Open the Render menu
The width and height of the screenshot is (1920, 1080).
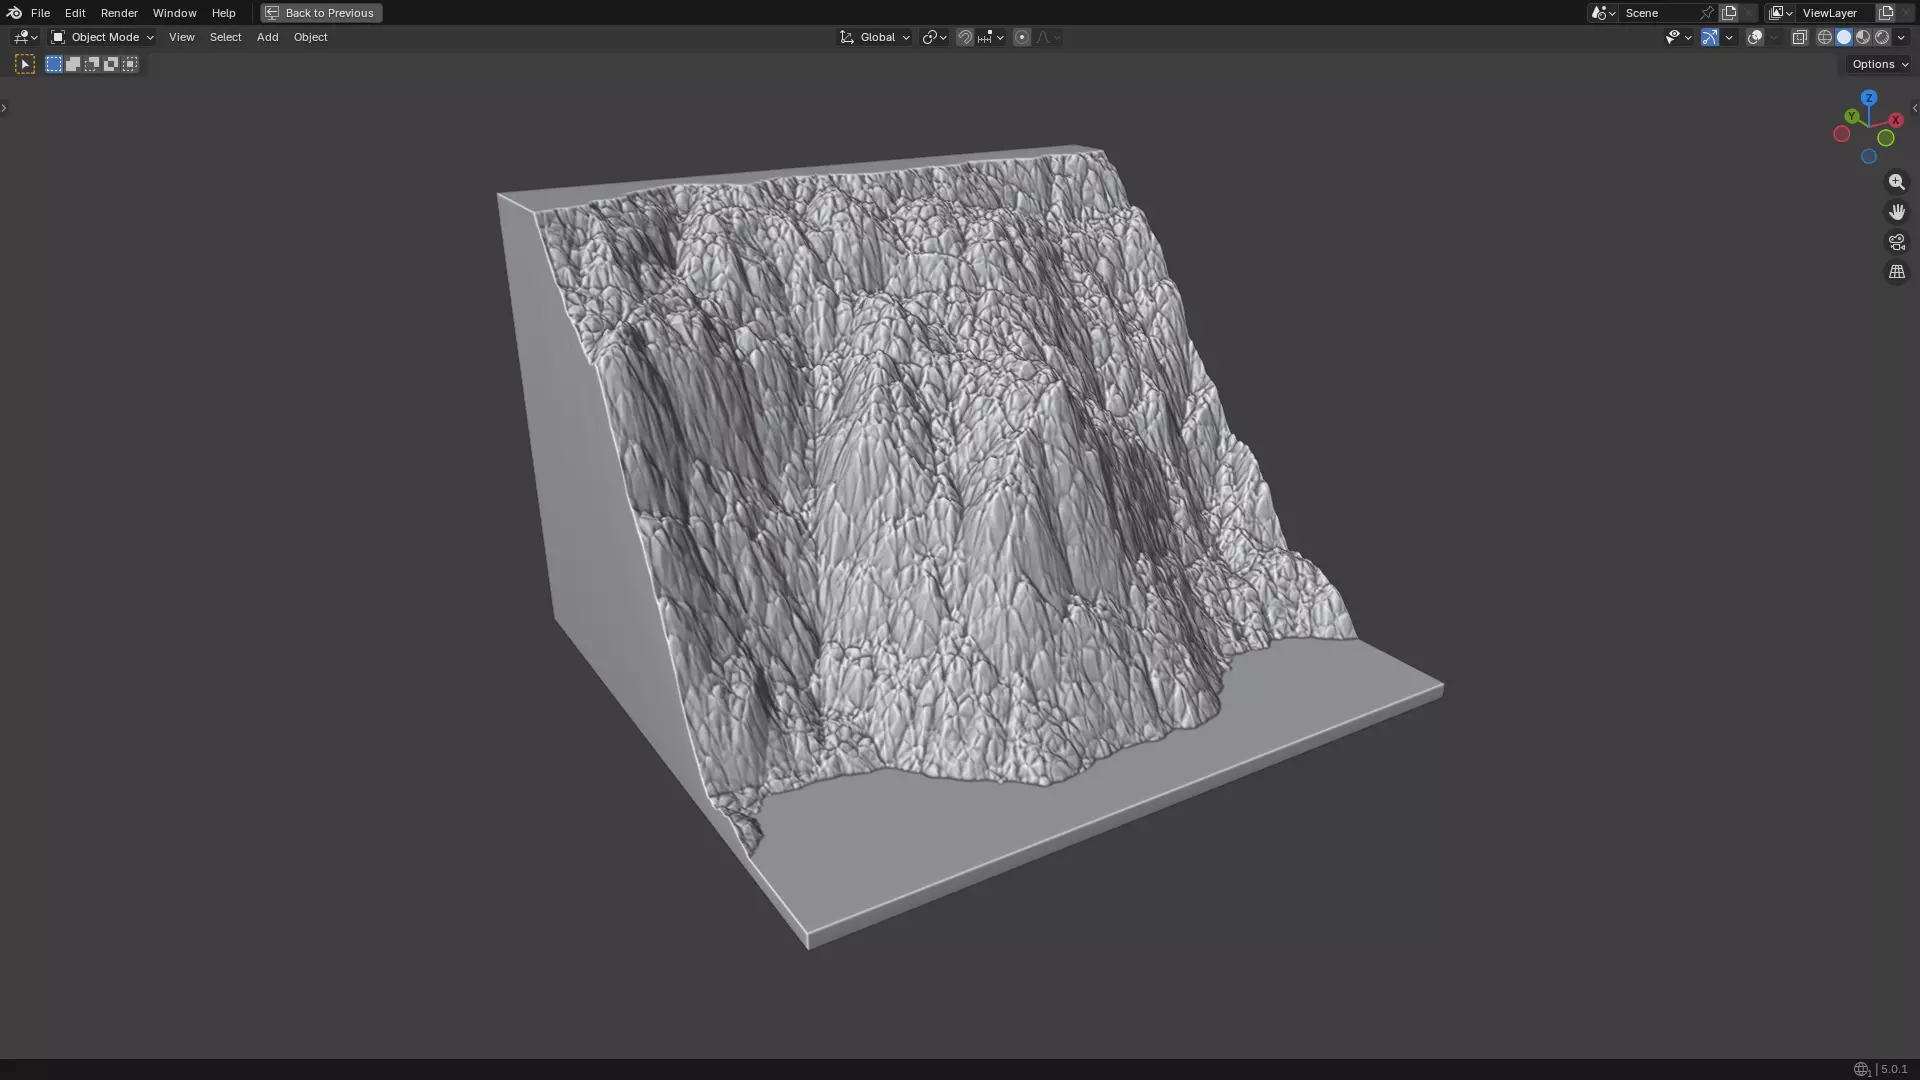(x=119, y=13)
